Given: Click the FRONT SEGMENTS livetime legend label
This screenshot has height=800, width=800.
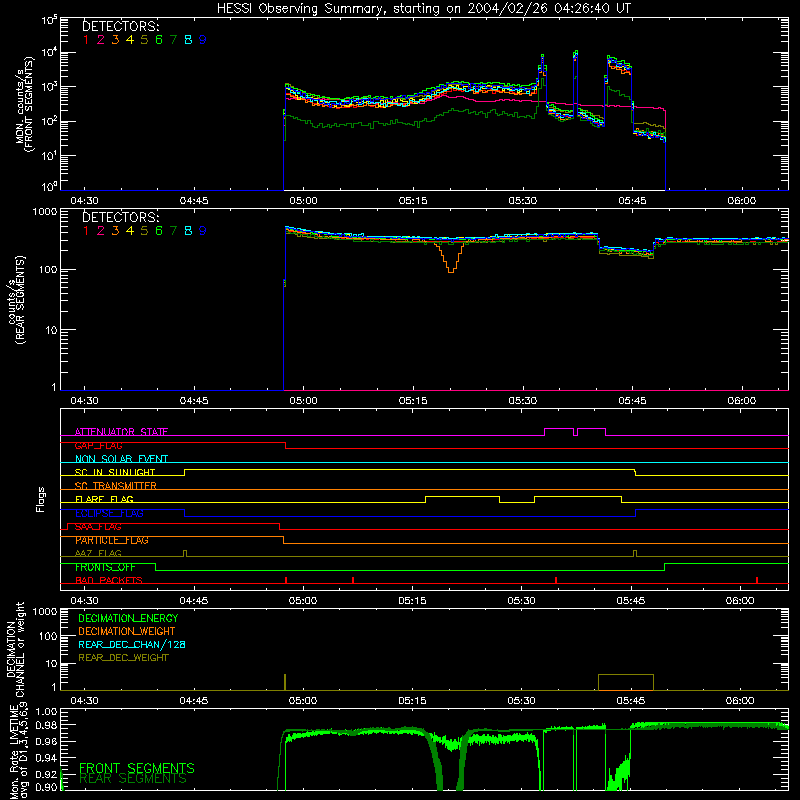Looking at the screenshot, I should (137, 768).
